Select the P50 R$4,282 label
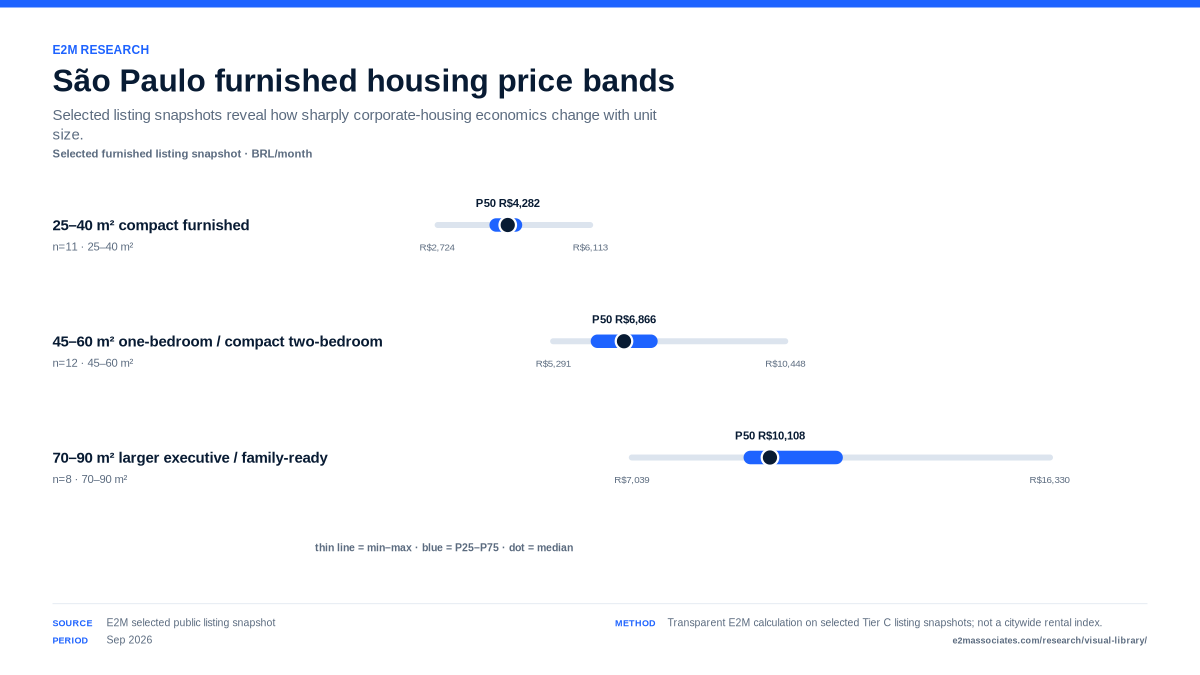The height and width of the screenshot is (675, 1200). coord(508,203)
